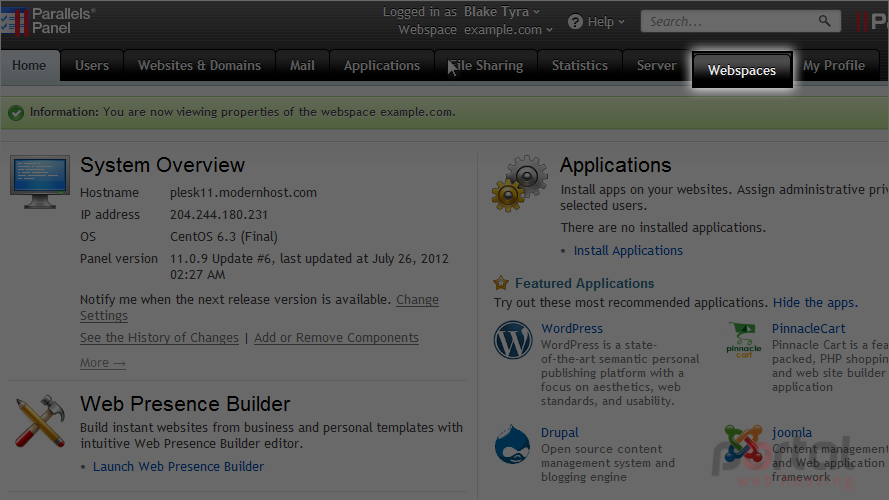Image resolution: width=889 pixels, height=500 pixels.
Task: Open the My Profile tab
Action: point(834,66)
